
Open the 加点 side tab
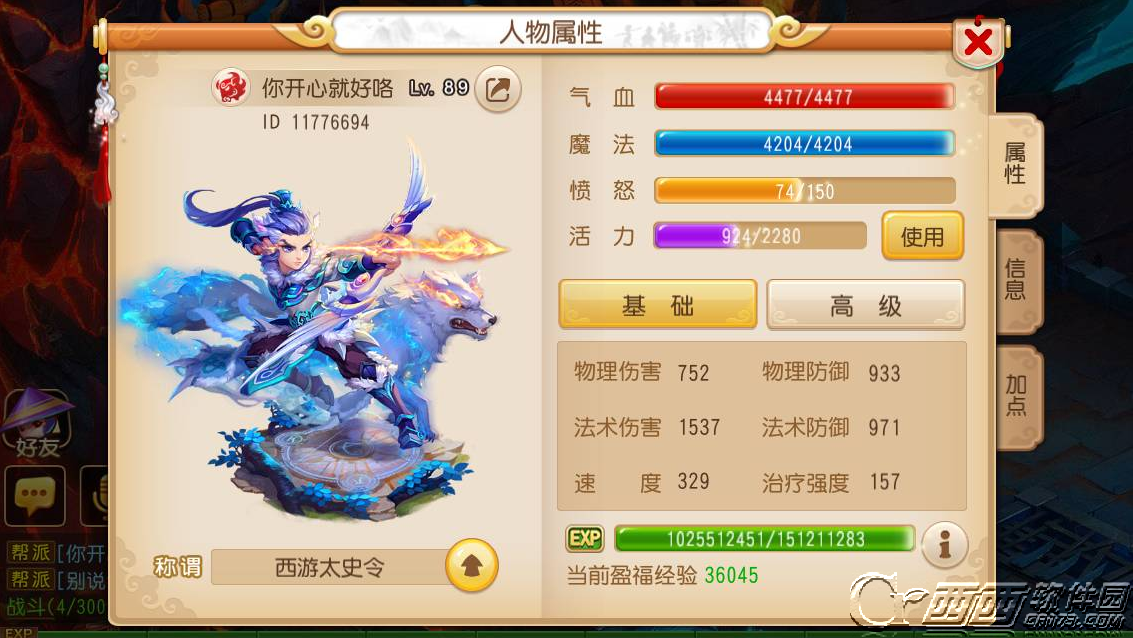coord(1016,396)
